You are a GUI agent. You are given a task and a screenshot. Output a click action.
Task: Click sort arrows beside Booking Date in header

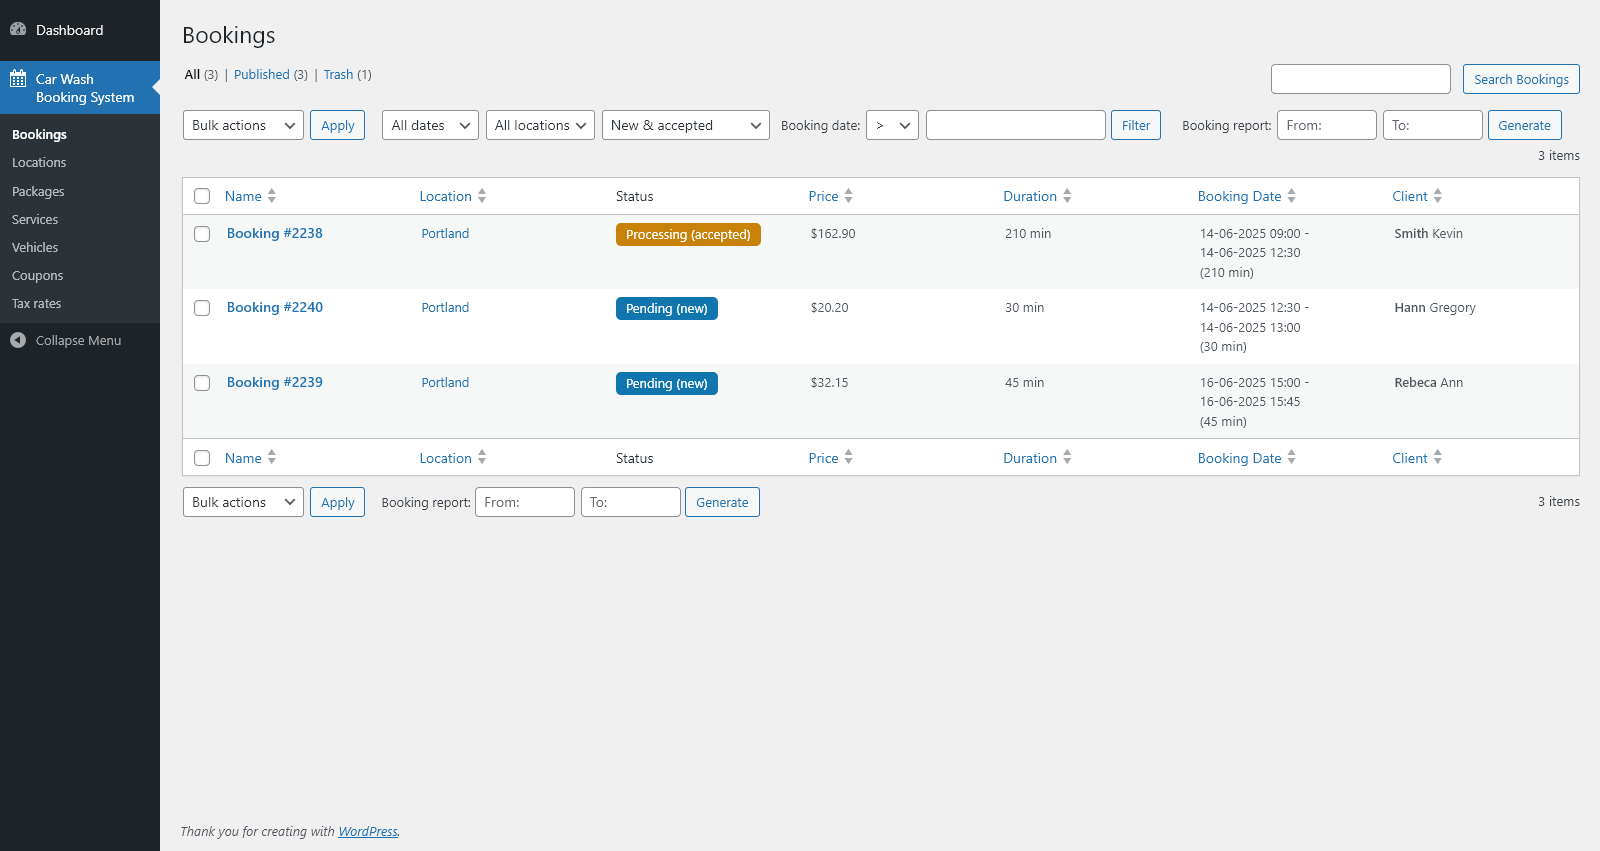coord(1292,196)
